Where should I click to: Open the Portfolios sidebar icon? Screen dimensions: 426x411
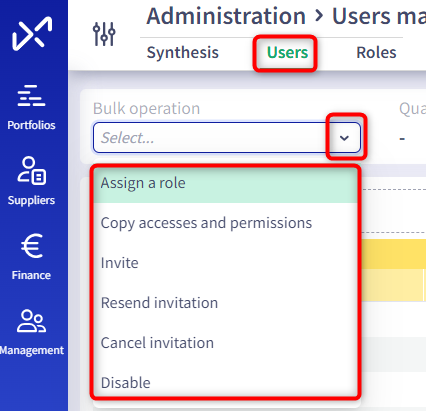(31, 96)
